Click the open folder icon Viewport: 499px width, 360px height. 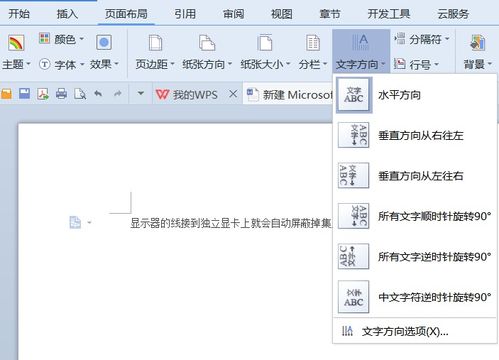click(x=6, y=94)
